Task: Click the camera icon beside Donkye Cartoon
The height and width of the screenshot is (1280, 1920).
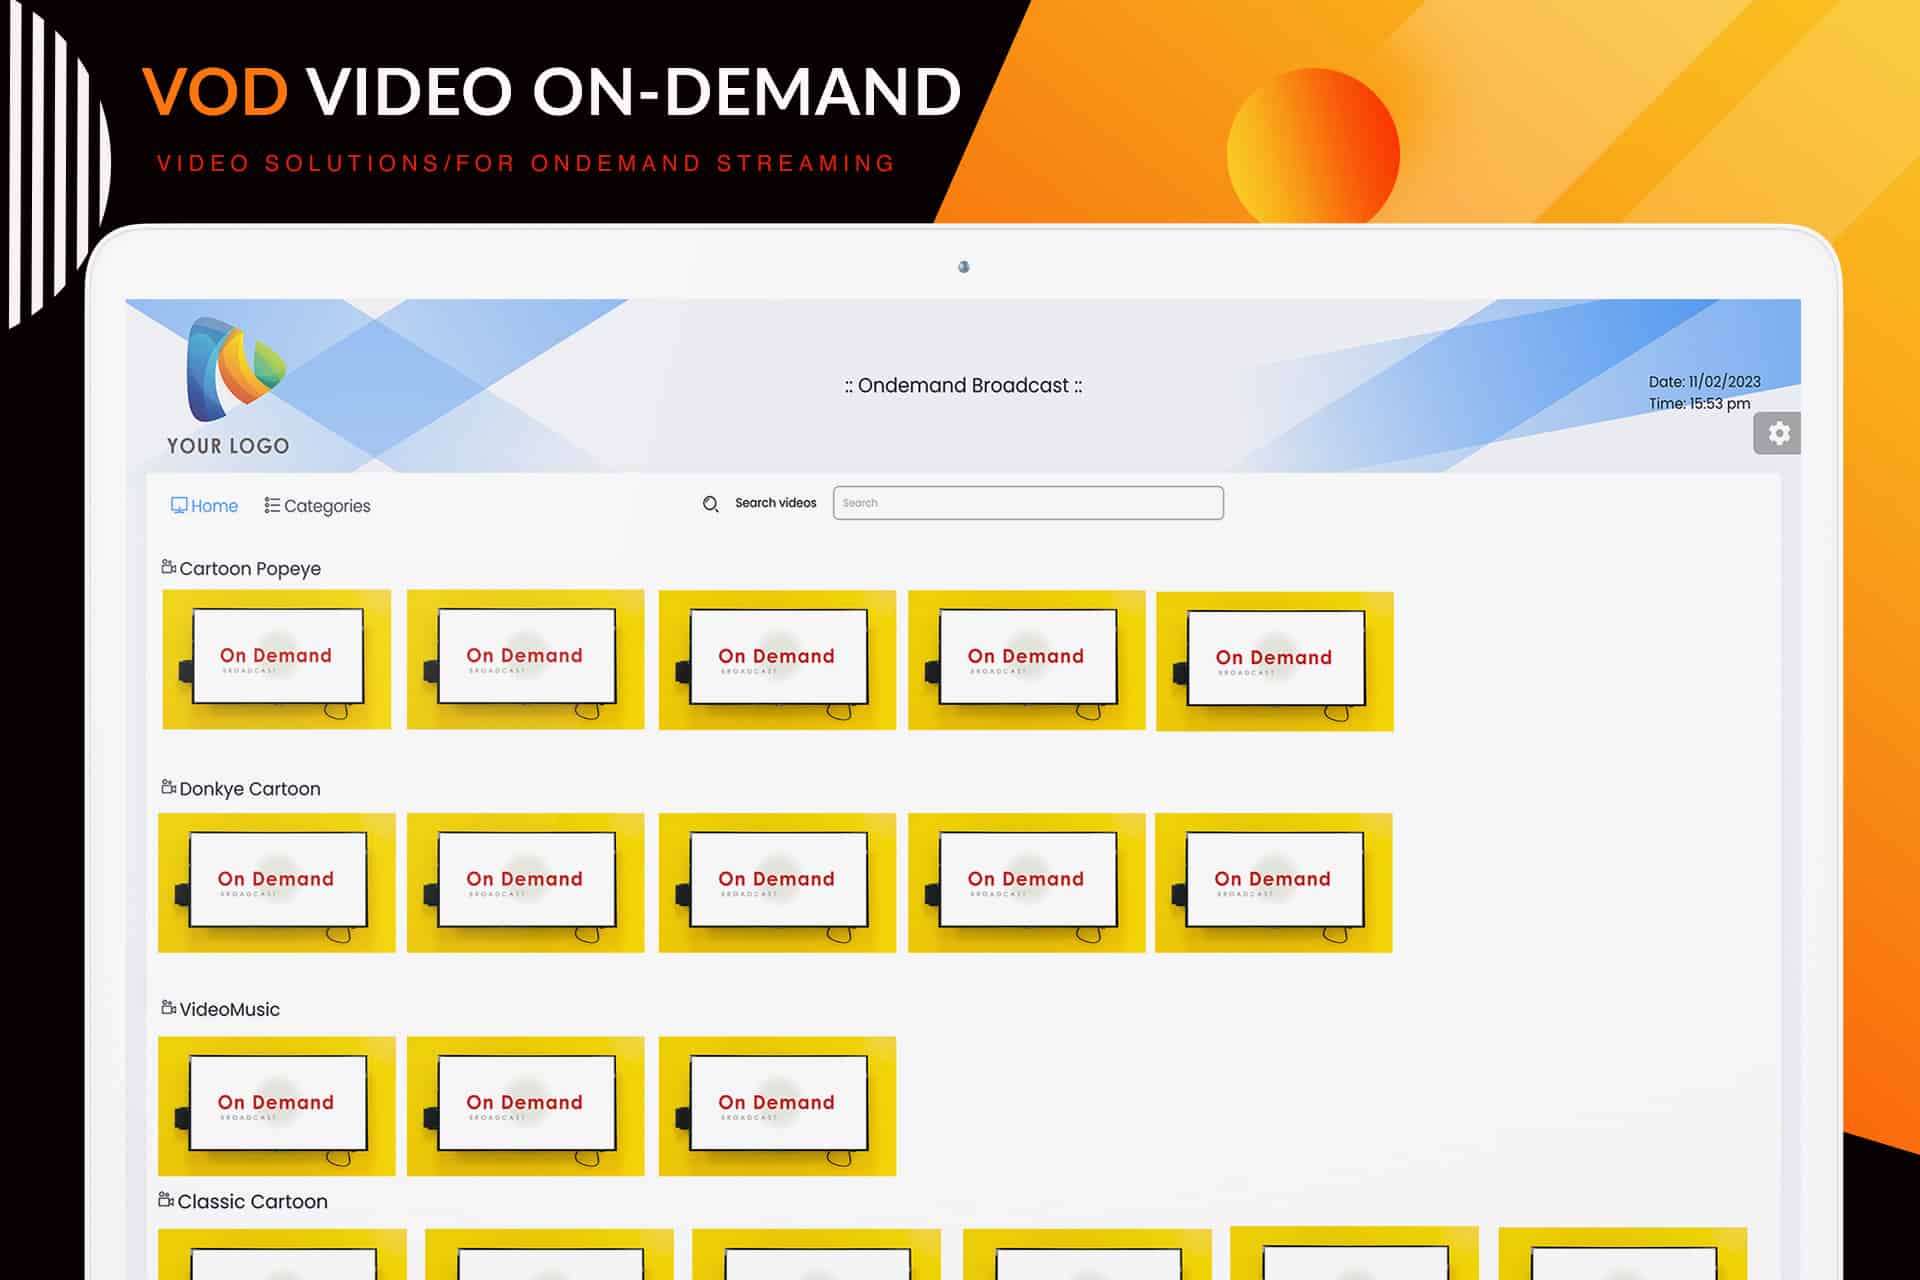Action: tap(168, 787)
